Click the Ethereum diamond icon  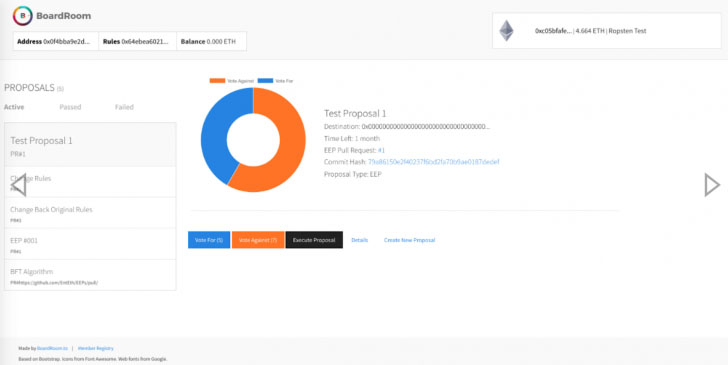[x=507, y=31]
